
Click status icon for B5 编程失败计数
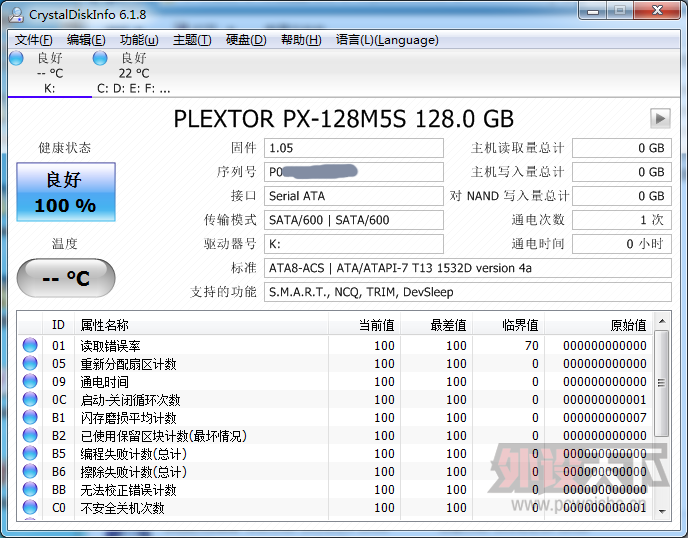point(30,453)
